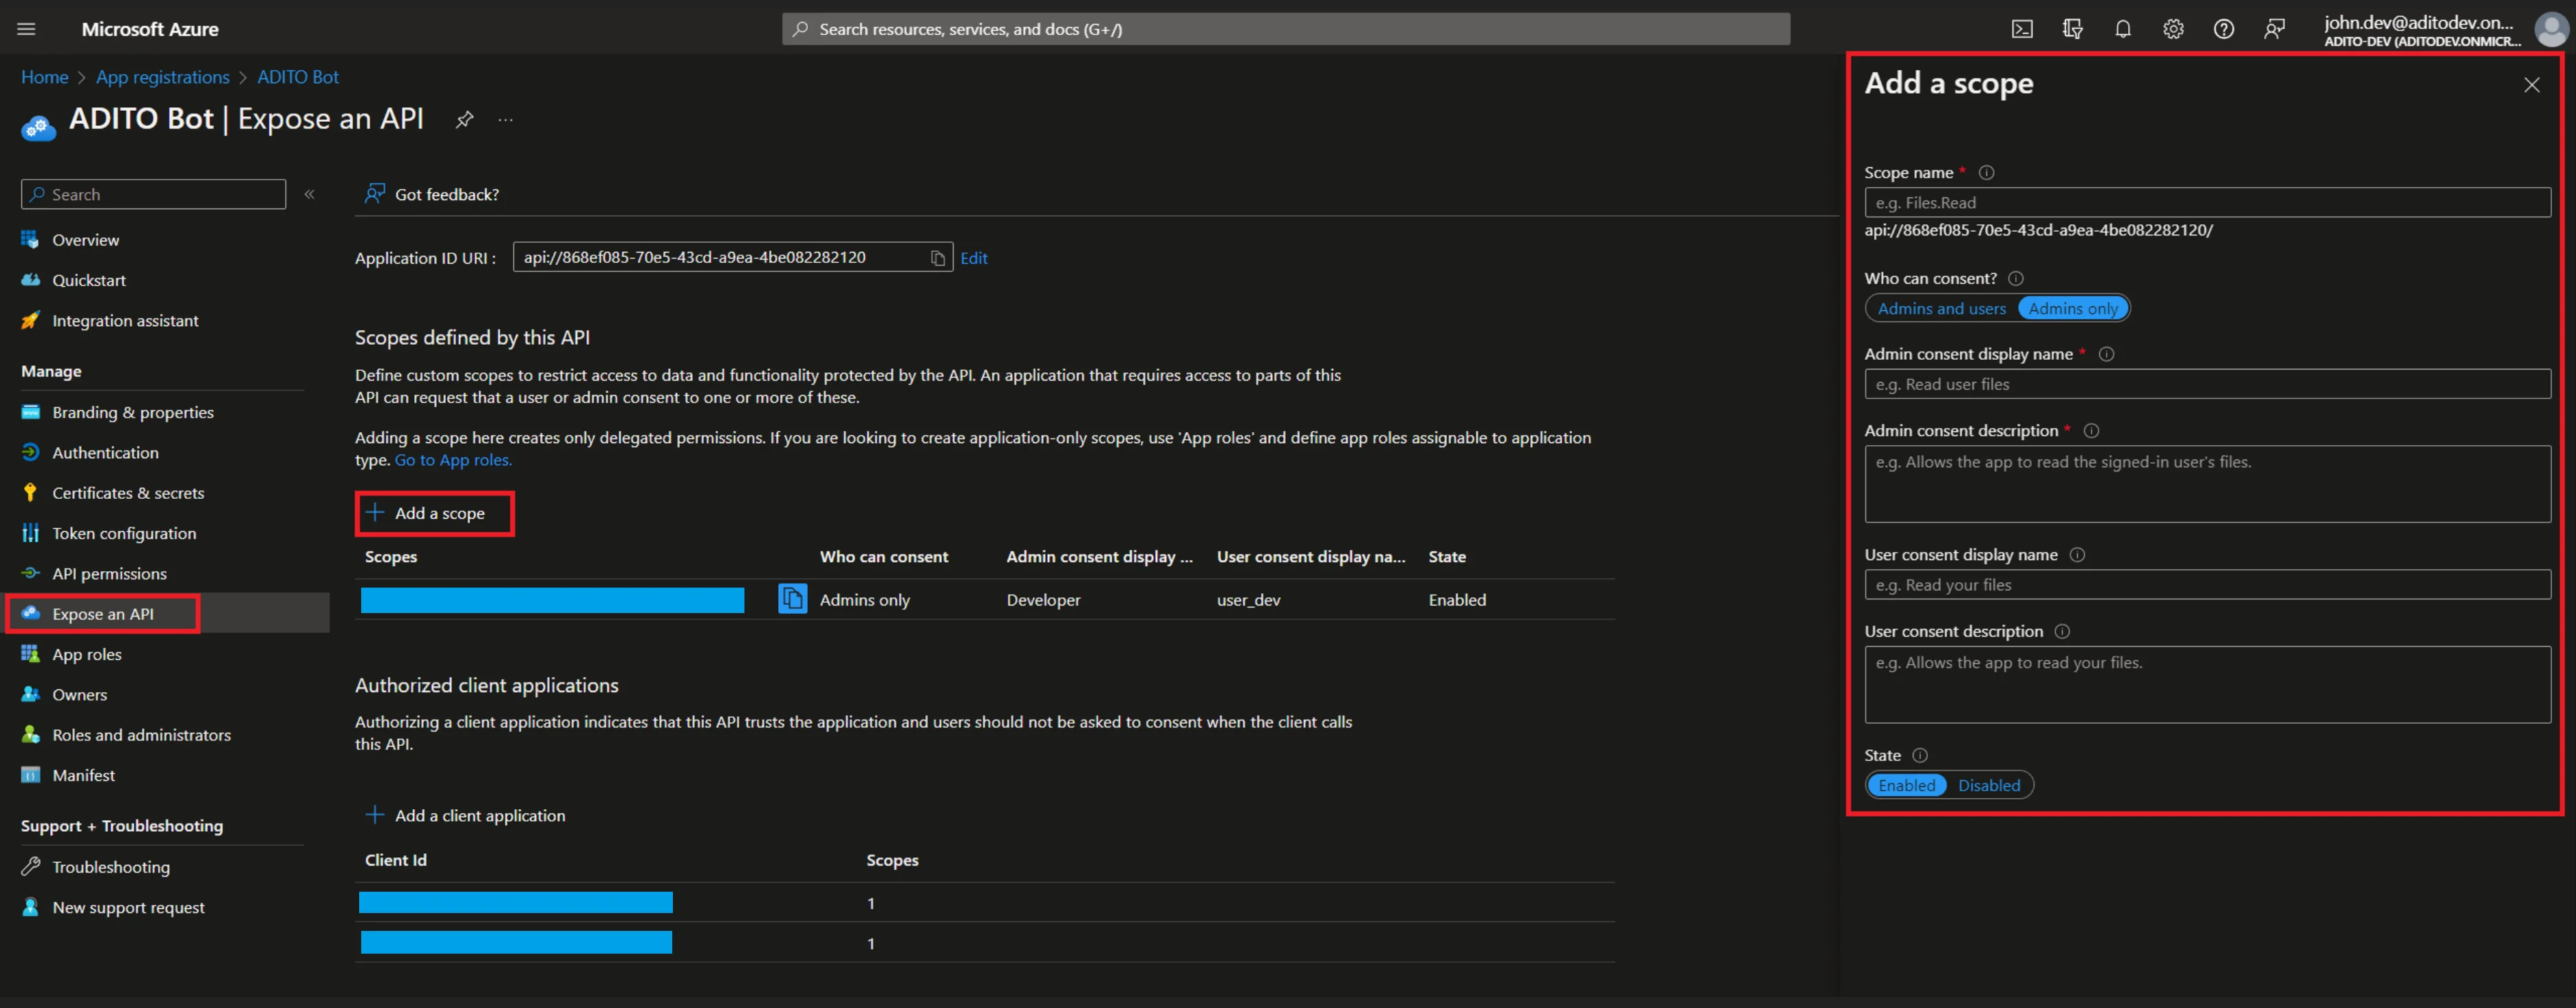Open Cloud Shell from top bar
Screen dimensions: 2576x1008
click(2021, 29)
